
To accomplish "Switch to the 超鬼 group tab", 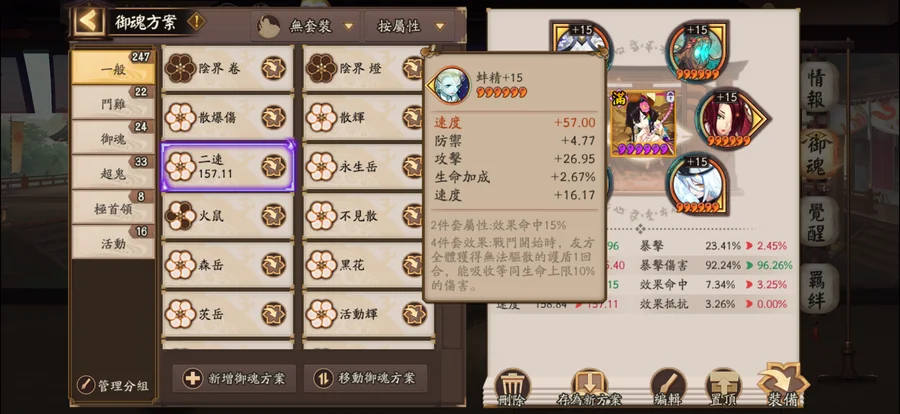I will 113,173.
